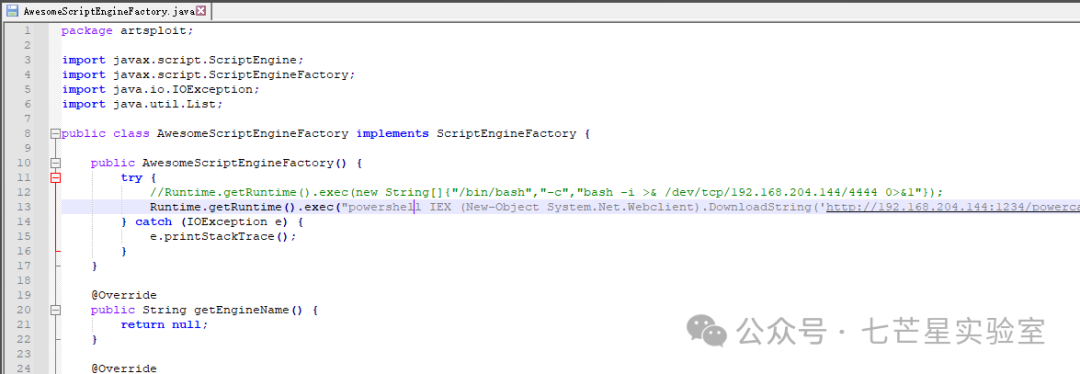This screenshot has width=1080, height=374.
Task: Click the 'import javax.script.ScriptEngine;' line
Action: [183, 60]
